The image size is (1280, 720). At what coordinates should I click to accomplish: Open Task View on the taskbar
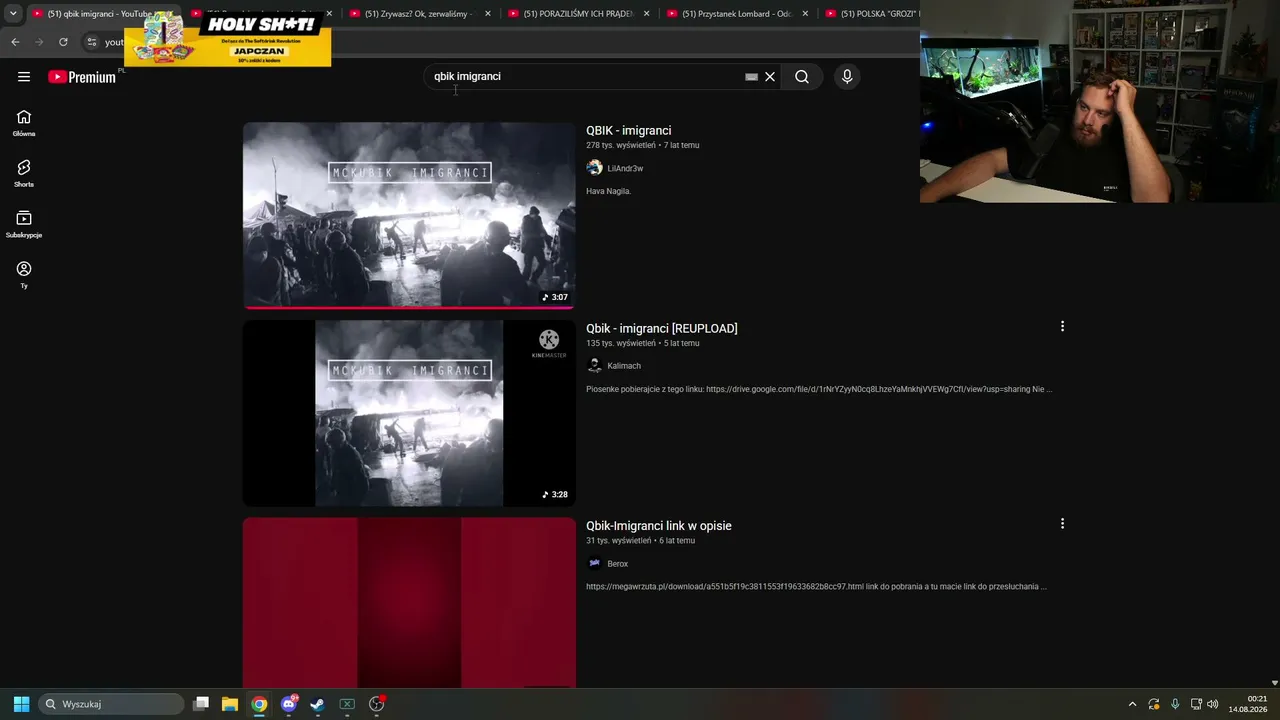pyautogui.click(x=201, y=704)
